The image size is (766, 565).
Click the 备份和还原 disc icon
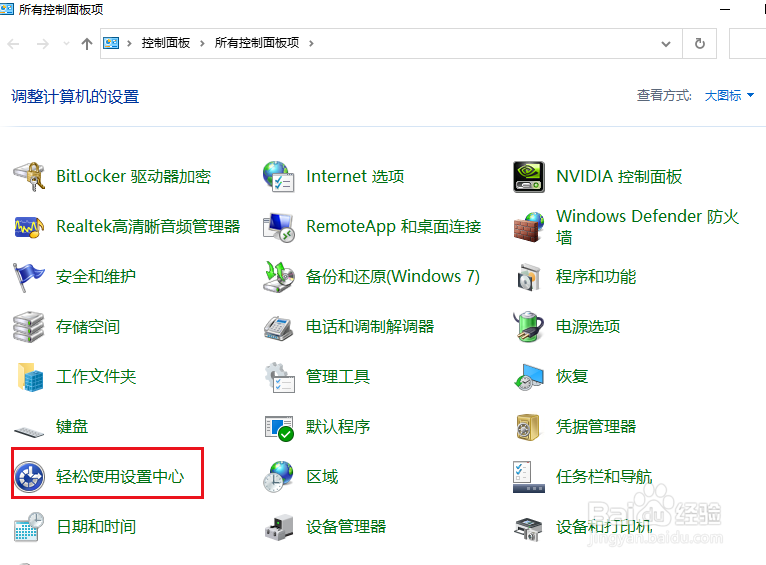(278, 277)
